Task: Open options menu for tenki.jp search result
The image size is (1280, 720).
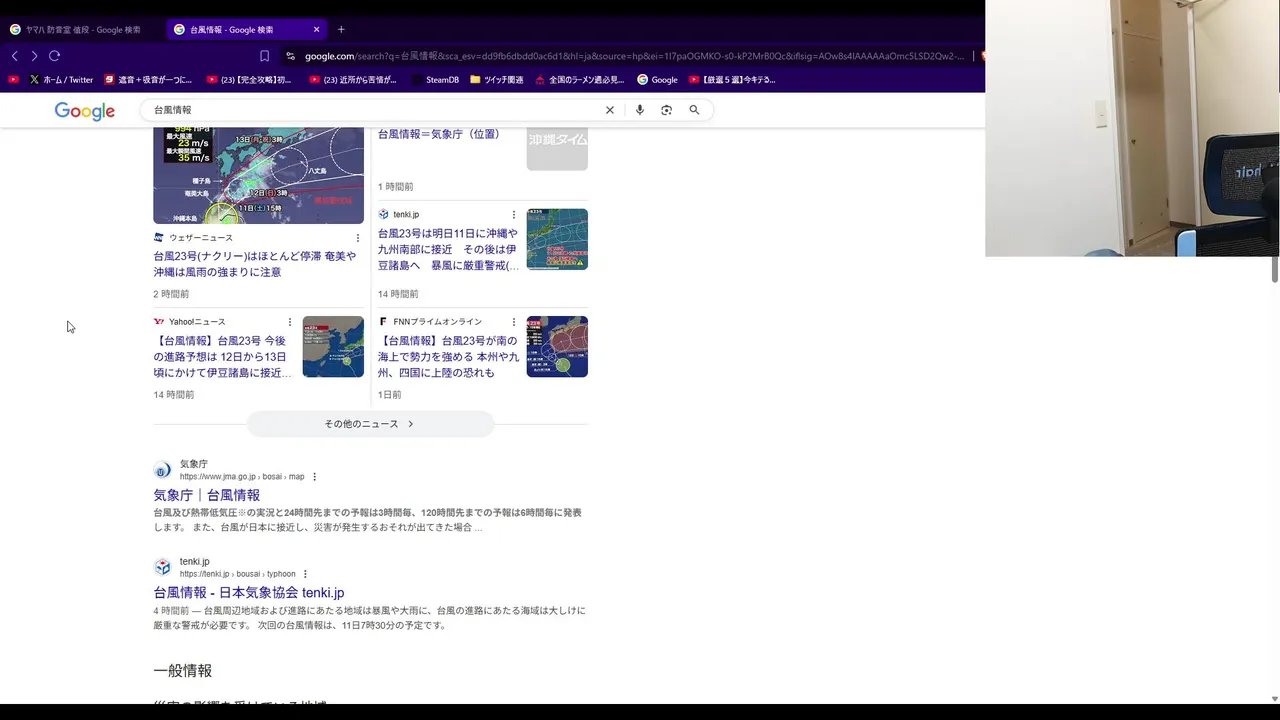Action: [x=306, y=574]
